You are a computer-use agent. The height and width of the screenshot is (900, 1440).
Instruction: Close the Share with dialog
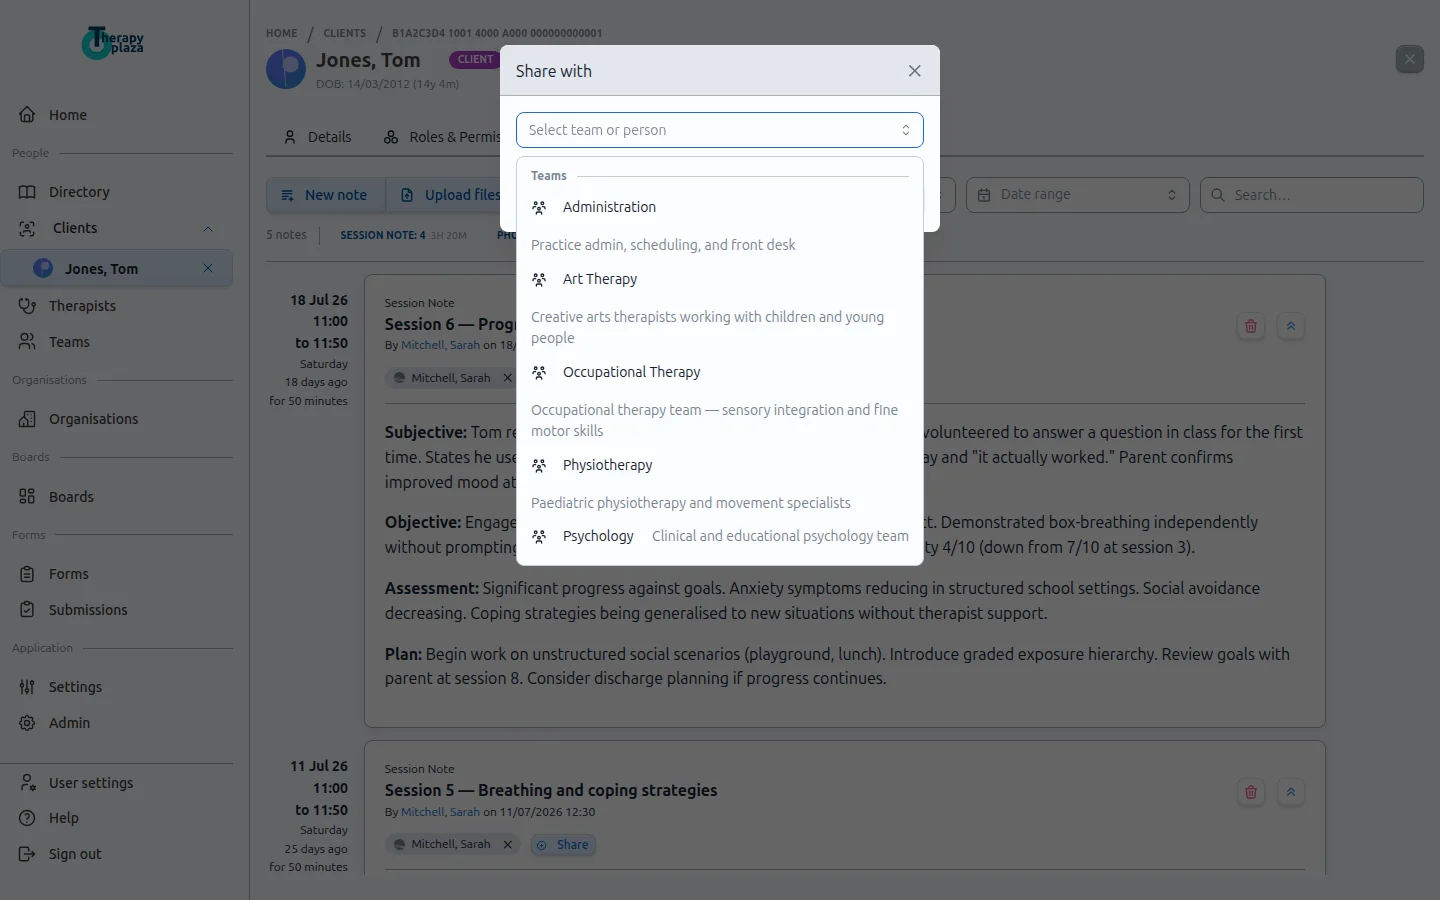(x=914, y=71)
